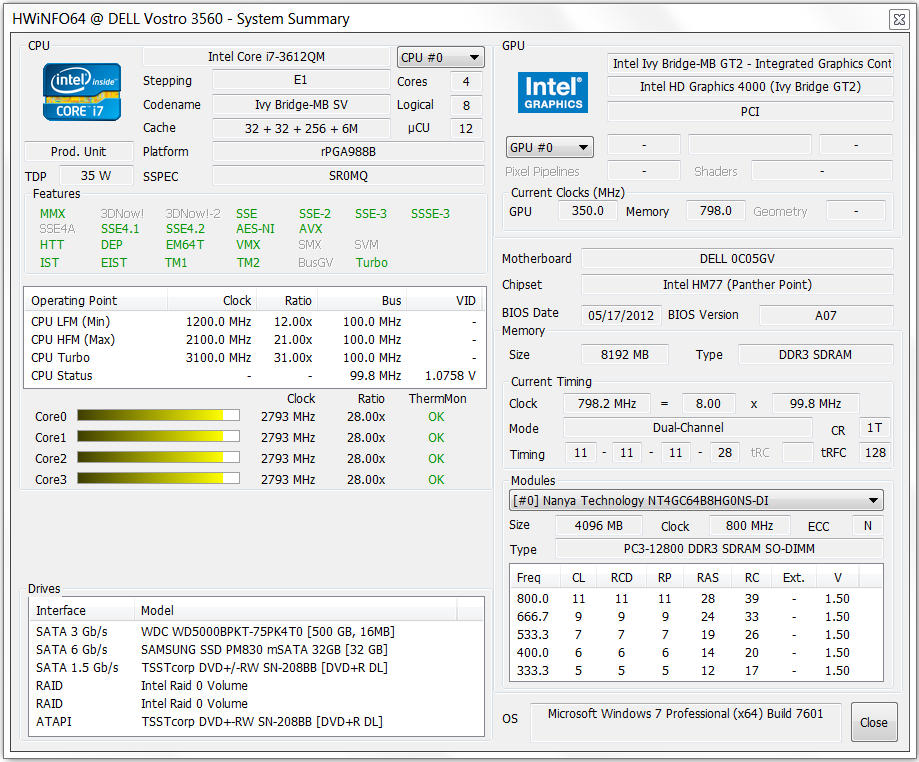
Task: Click the Core3 usage bar
Action: [x=158, y=479]
